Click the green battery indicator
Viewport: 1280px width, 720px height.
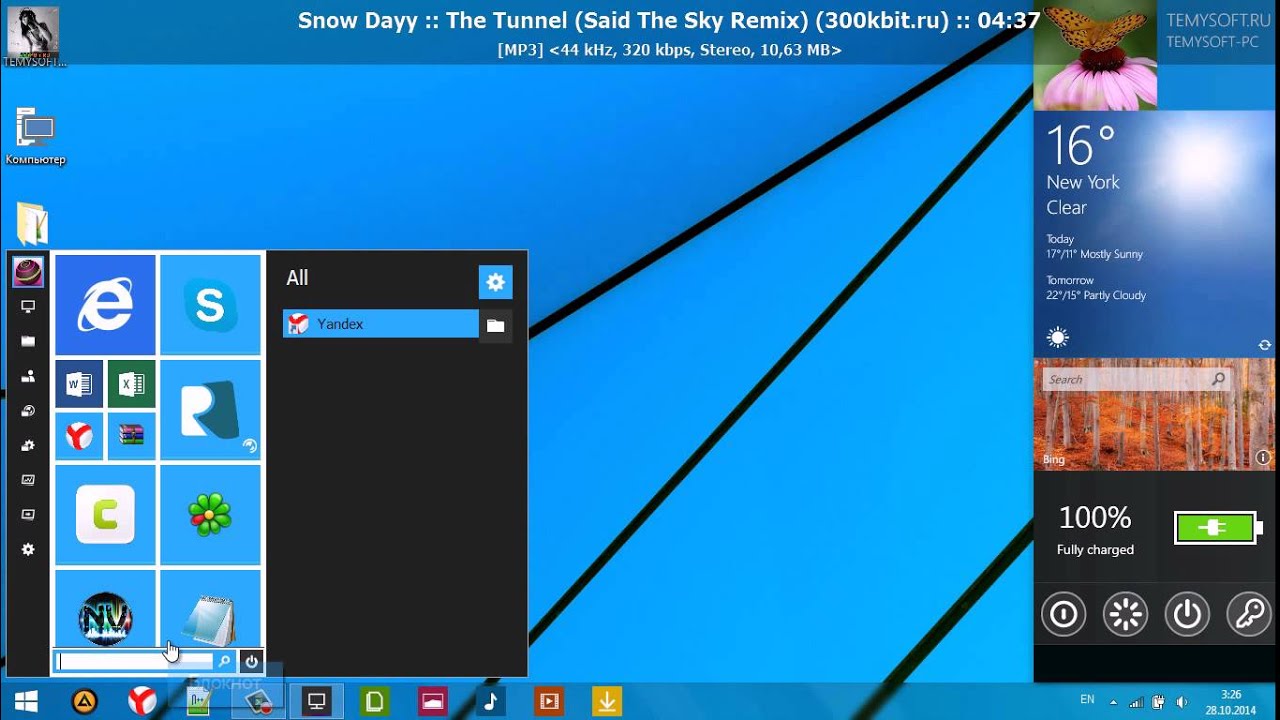tap(1216, 527)
